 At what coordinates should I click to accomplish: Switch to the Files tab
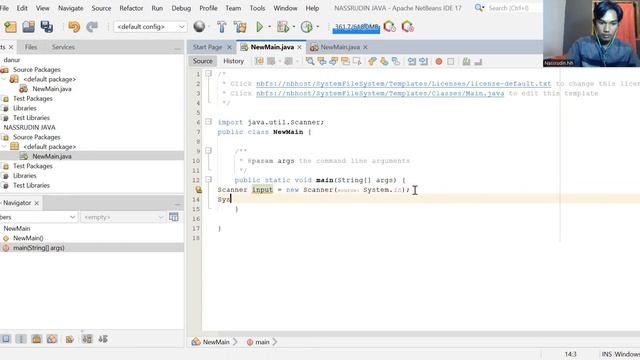click(31, 47)
